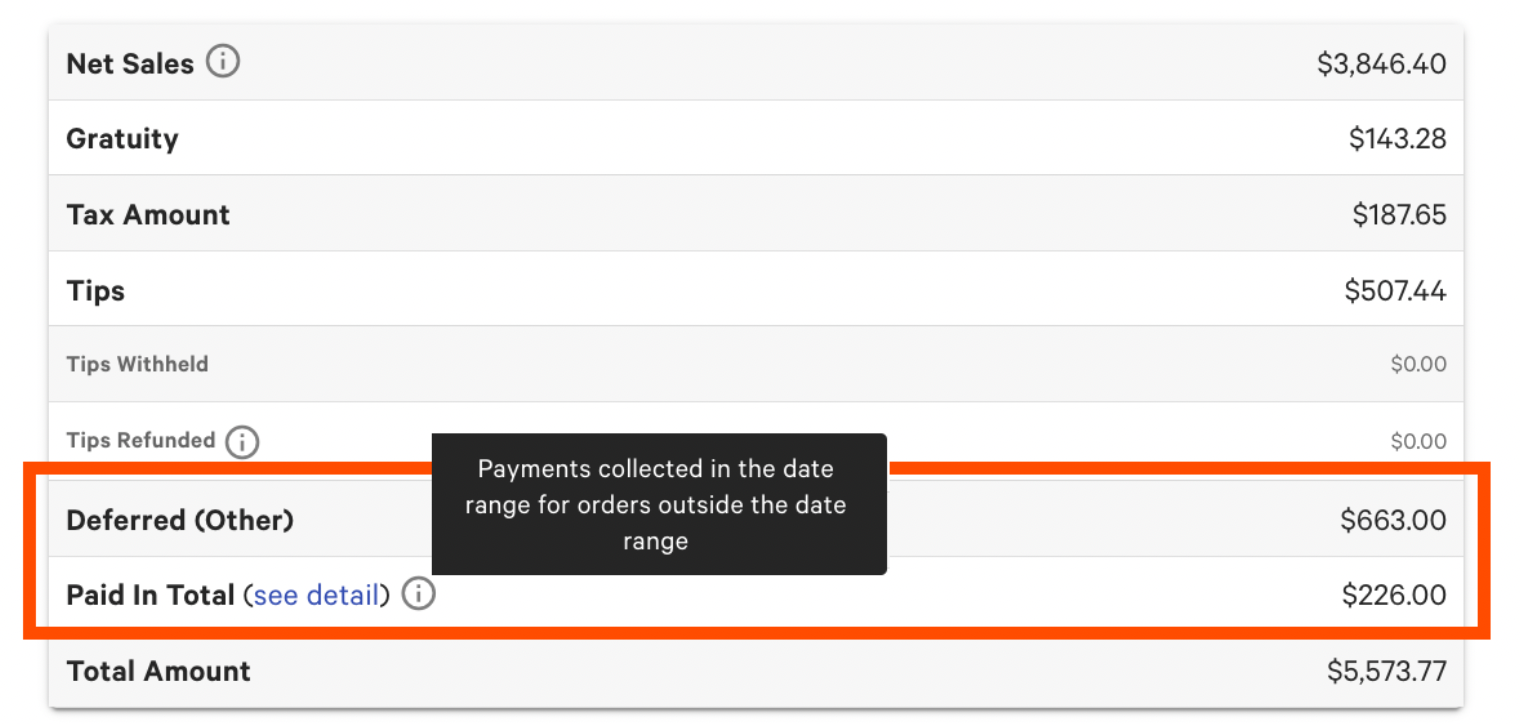Open the Paid In Total info icon
The height and width of the screenshot is (724, 1520).
tap(419, 595)
